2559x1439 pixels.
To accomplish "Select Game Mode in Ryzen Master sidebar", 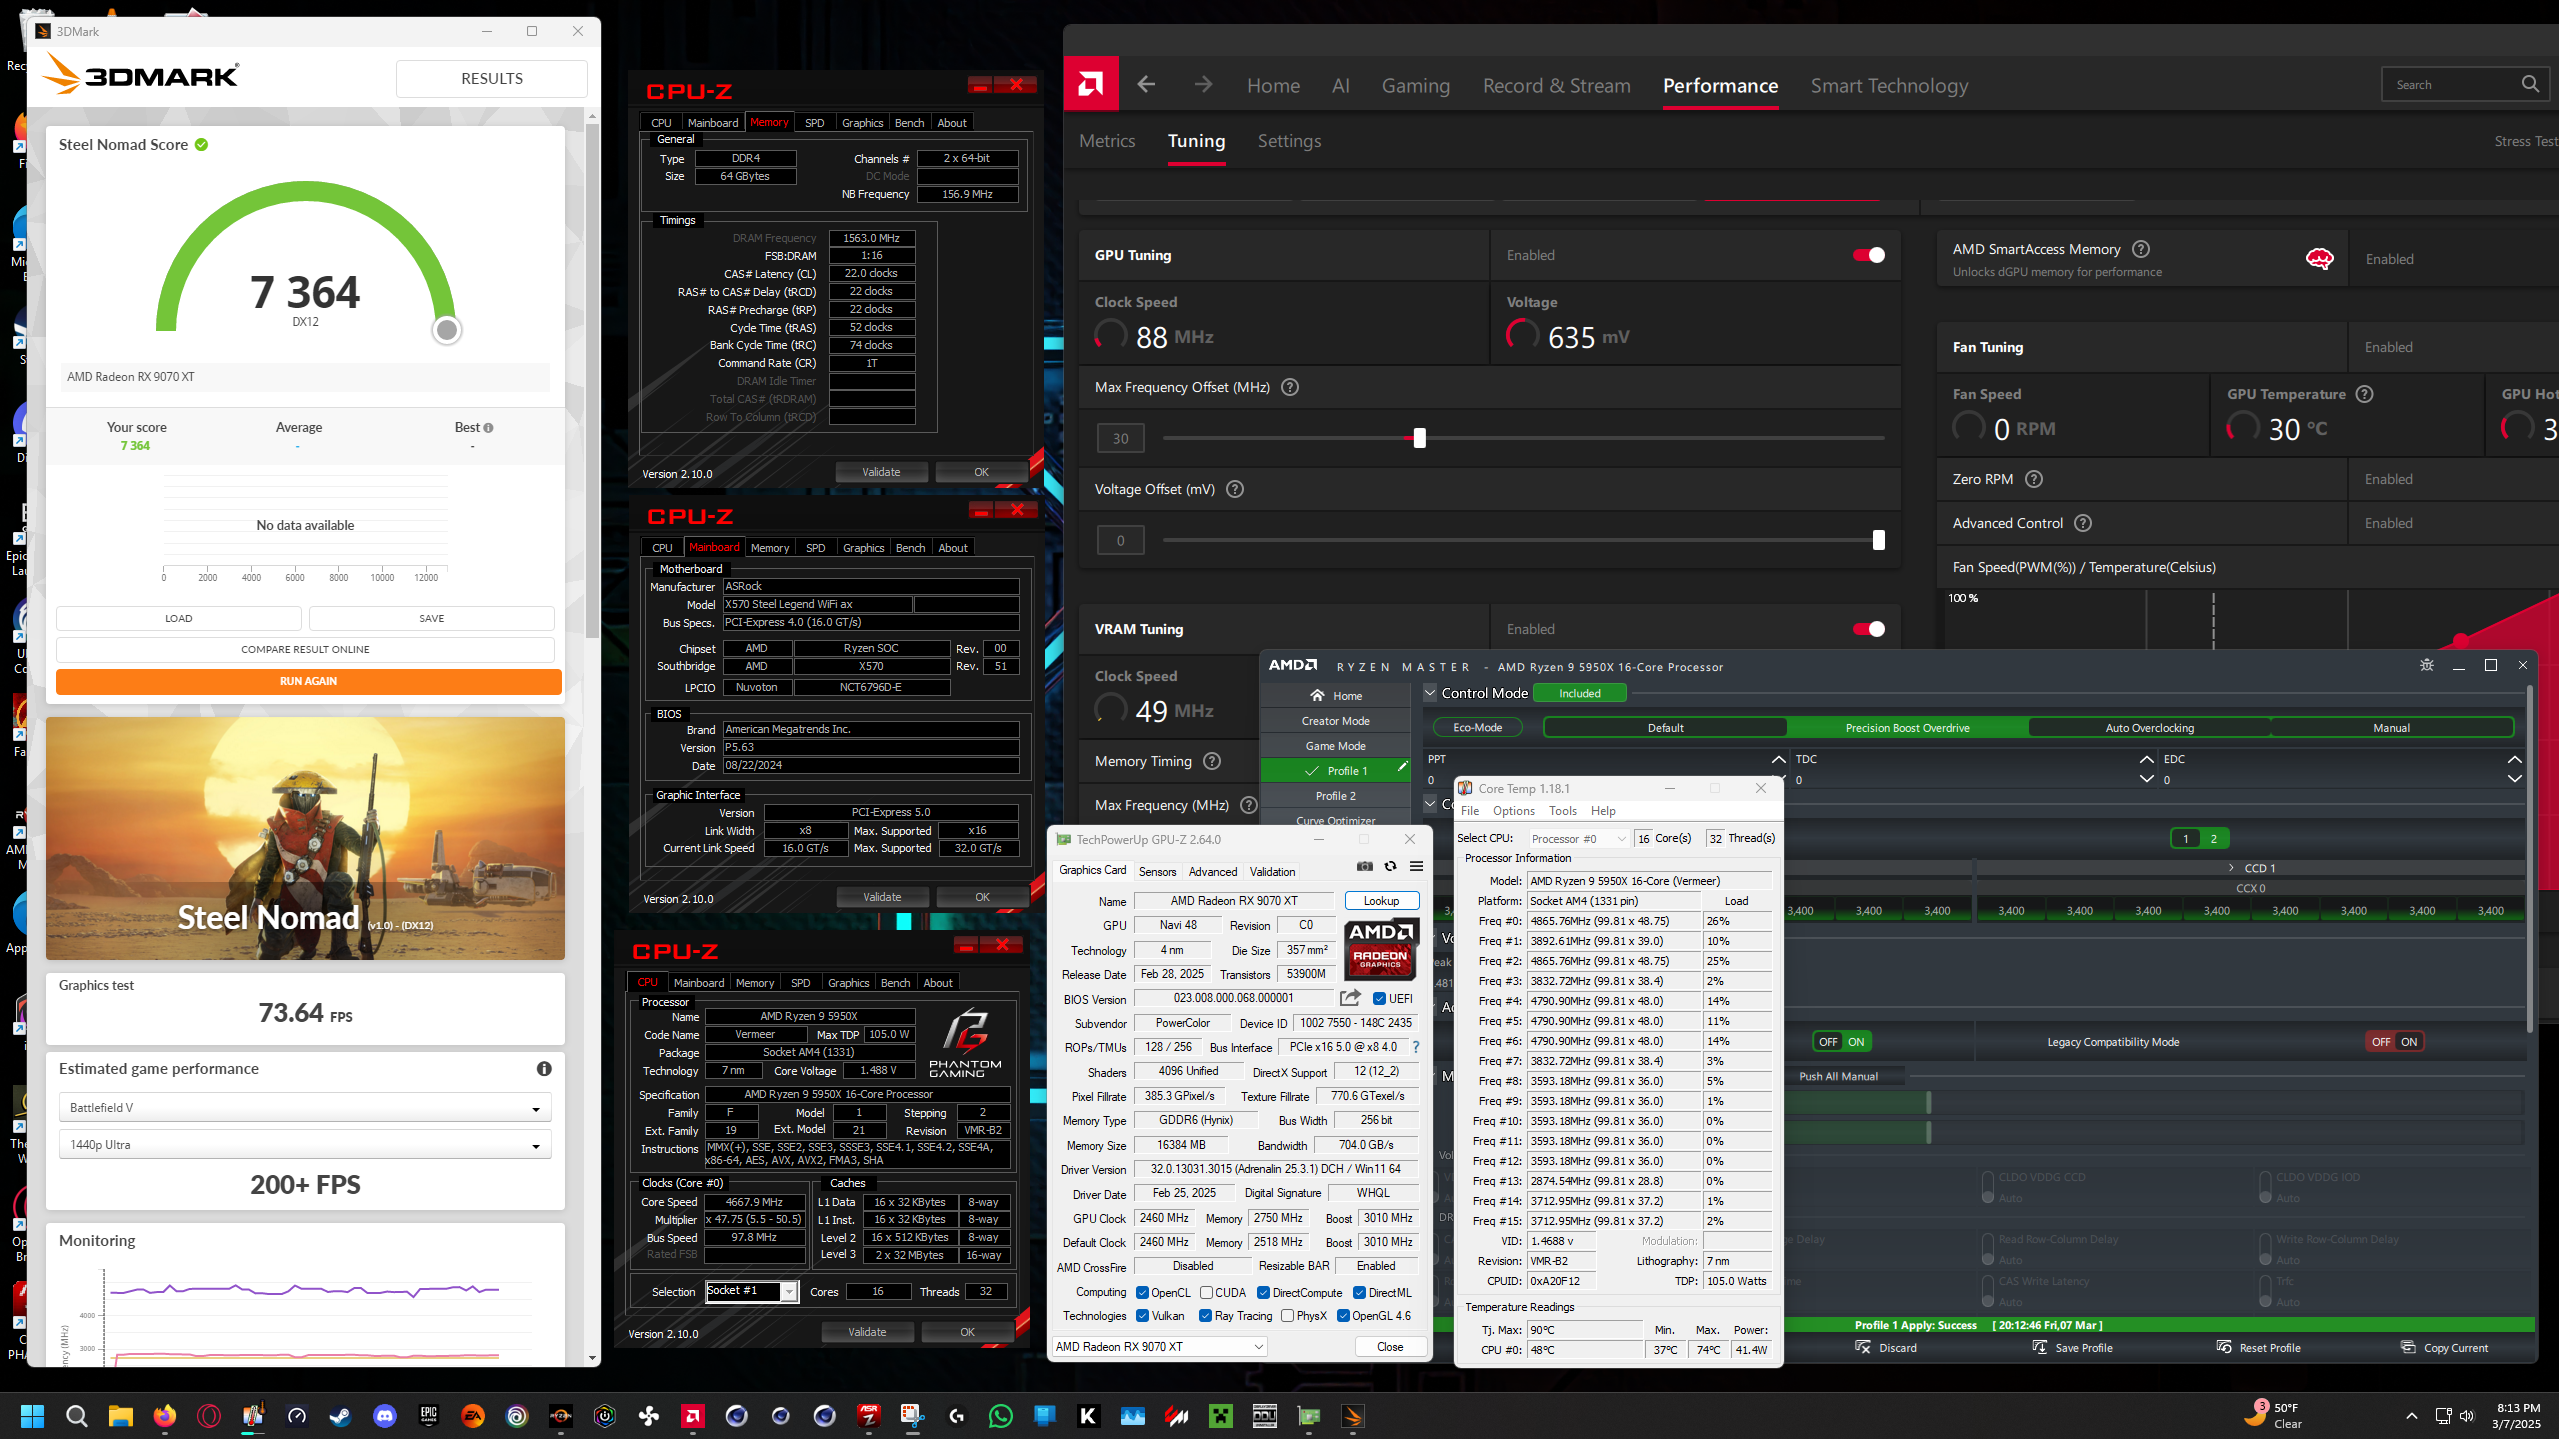I will (x=1335, y=745).
